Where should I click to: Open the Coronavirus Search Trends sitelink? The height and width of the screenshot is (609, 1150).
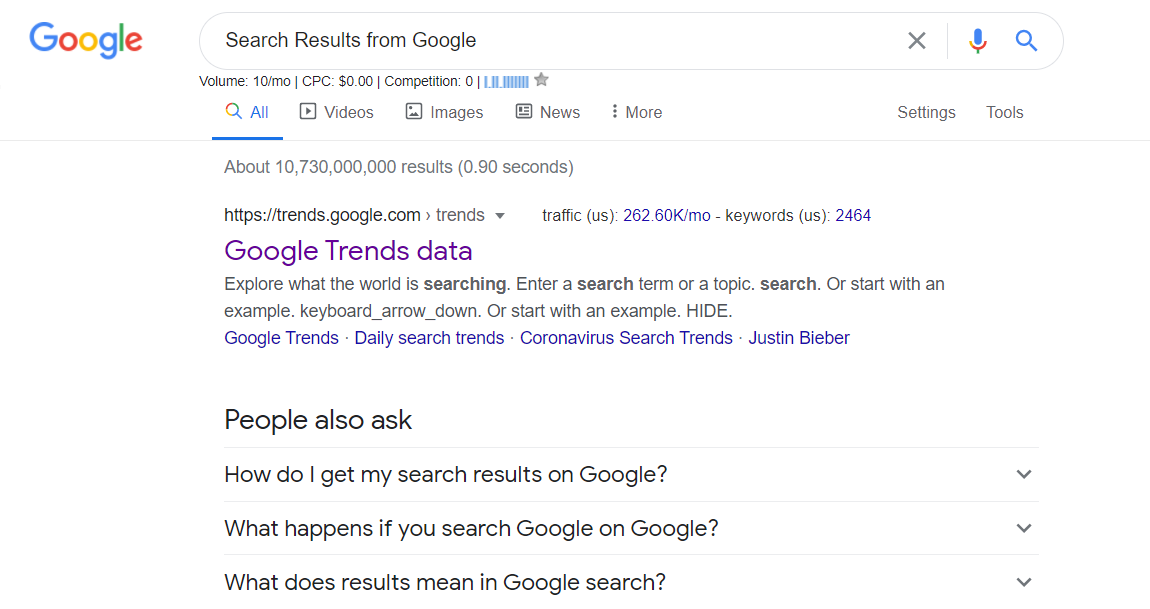click(x=626, y=338)
